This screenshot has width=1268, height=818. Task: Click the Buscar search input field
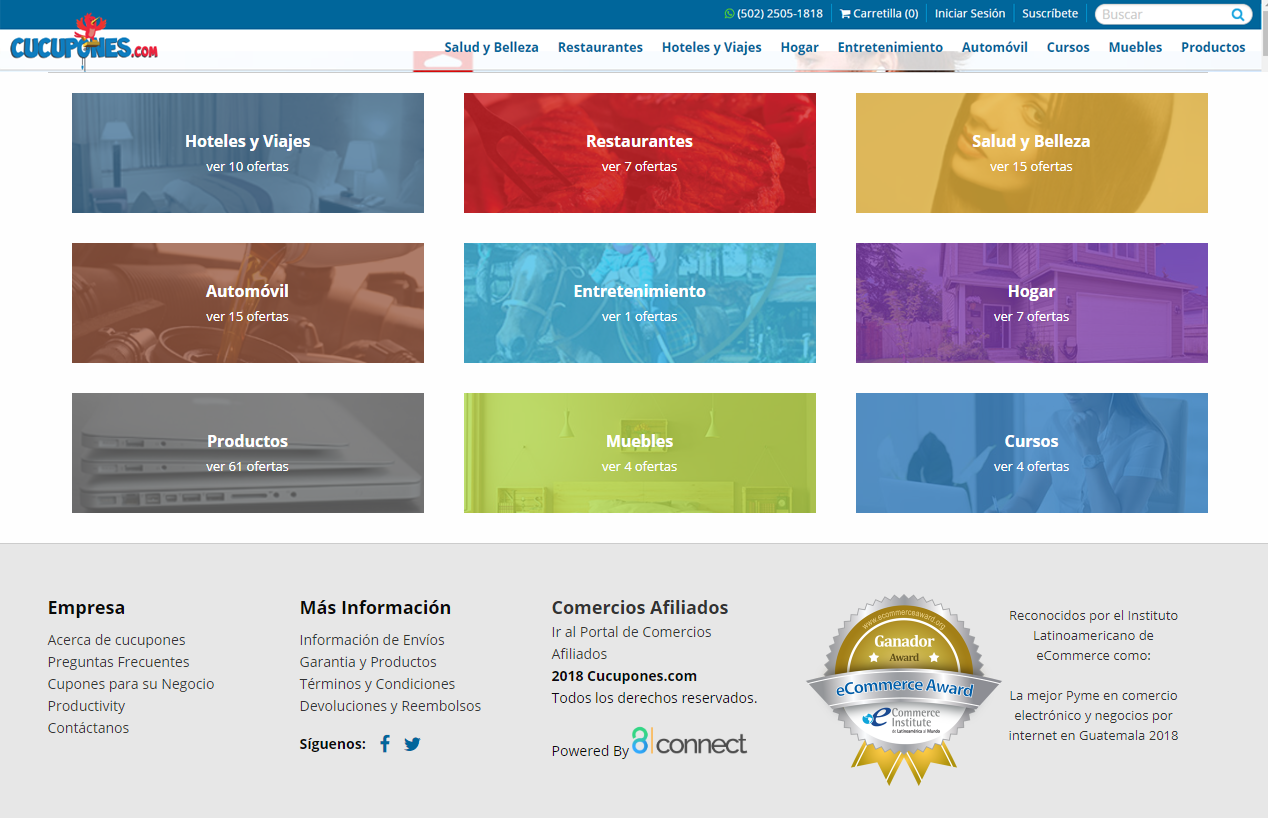pyautogui.click(x=1163, y=14)
